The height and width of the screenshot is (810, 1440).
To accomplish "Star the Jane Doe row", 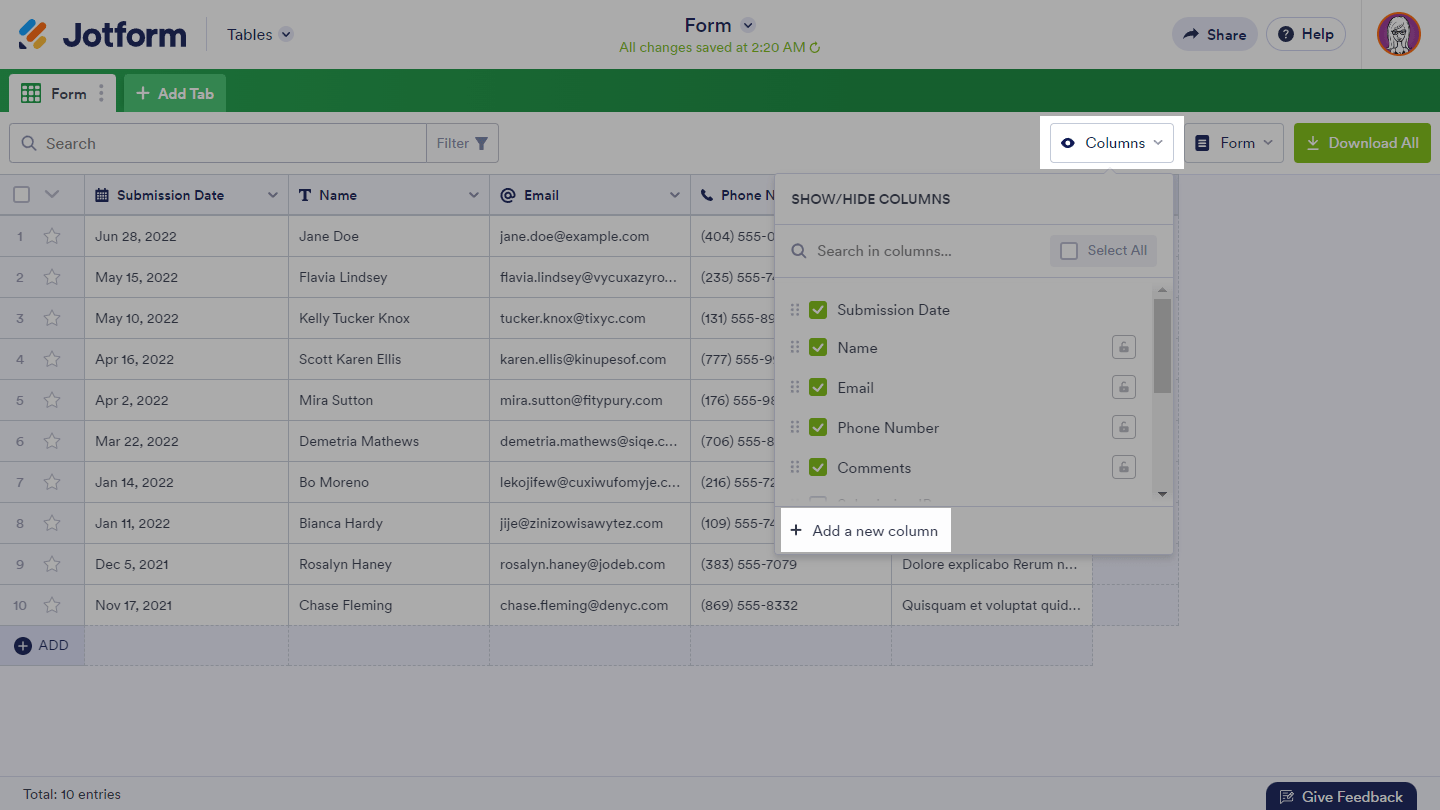I will pos(52,236).
